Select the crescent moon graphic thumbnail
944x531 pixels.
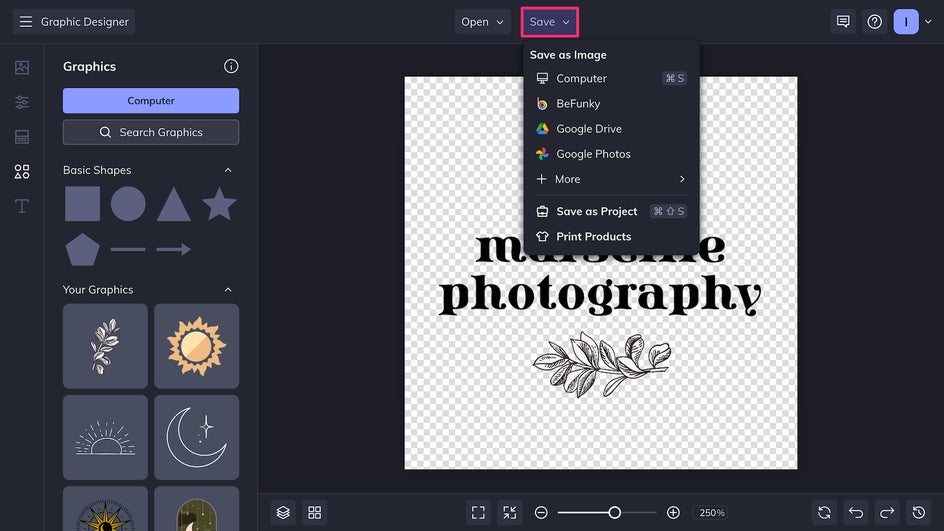tap(197, 437)
